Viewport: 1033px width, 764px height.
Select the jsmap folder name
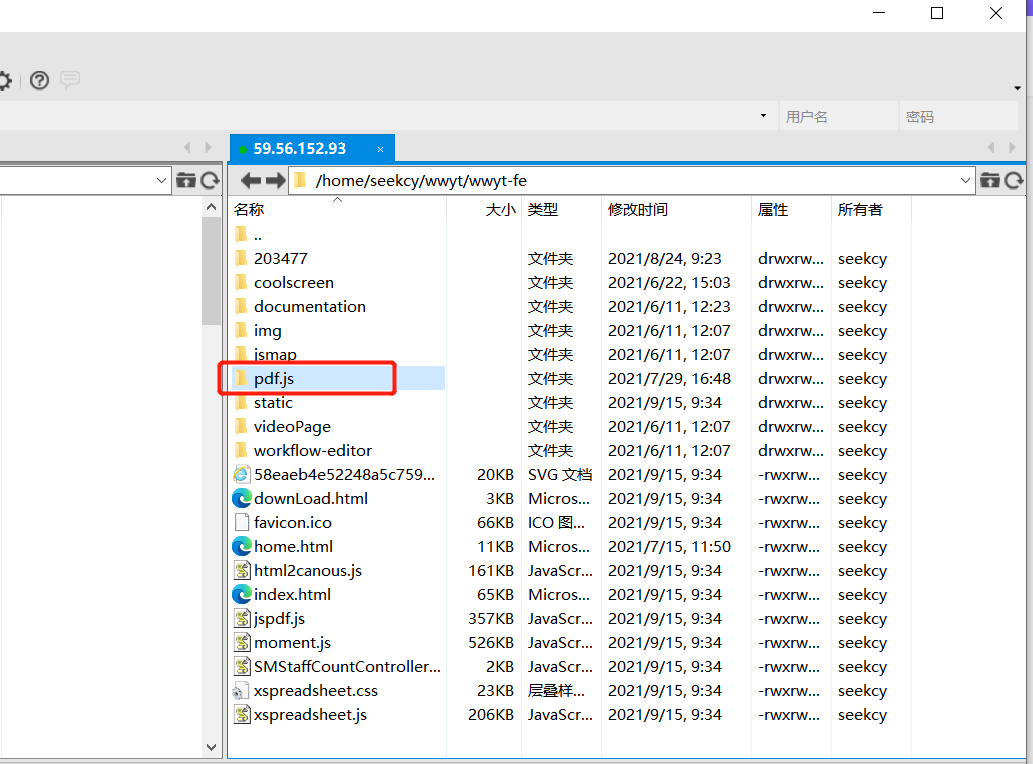point(275,355)
